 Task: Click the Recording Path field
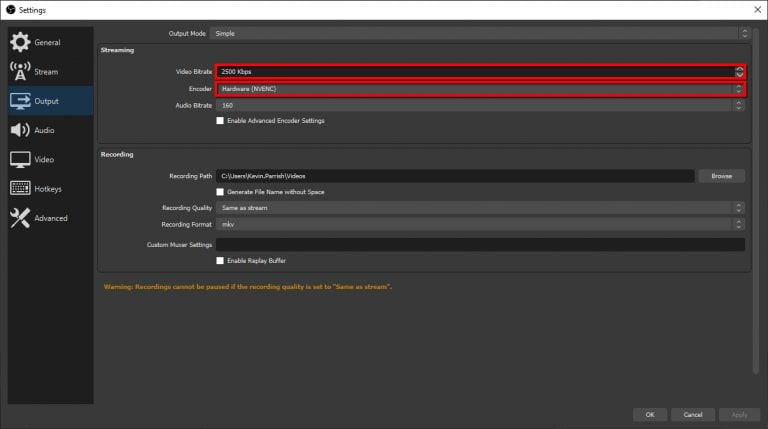pos(455,176)
